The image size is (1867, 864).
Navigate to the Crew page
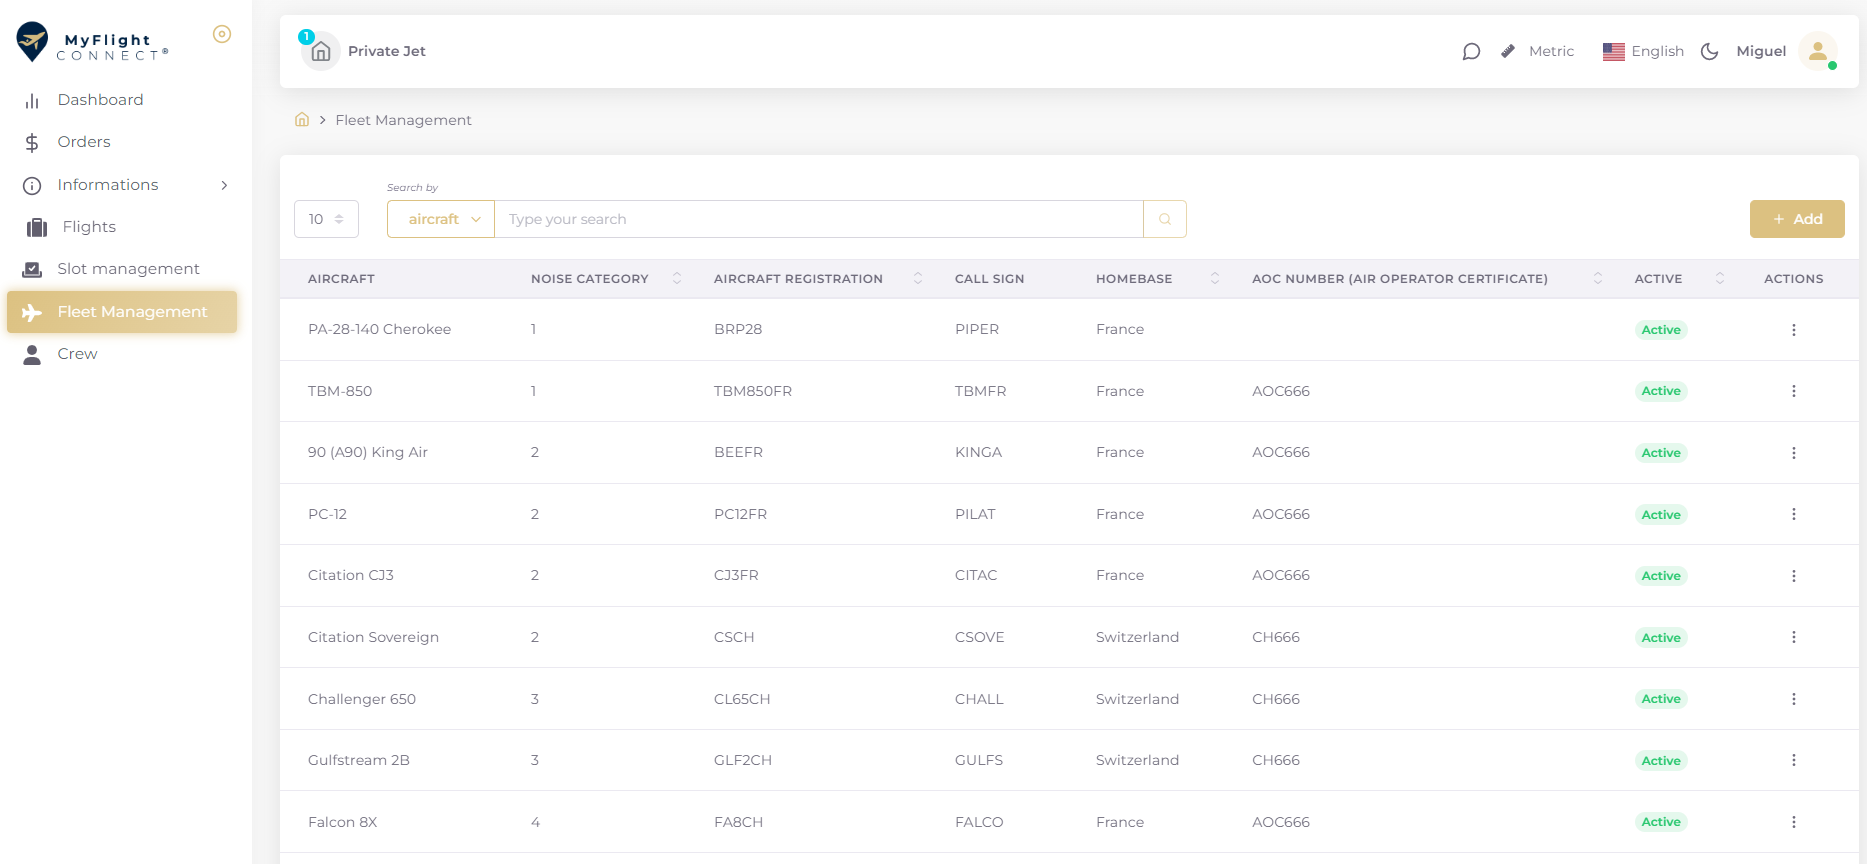coord(77,354)
